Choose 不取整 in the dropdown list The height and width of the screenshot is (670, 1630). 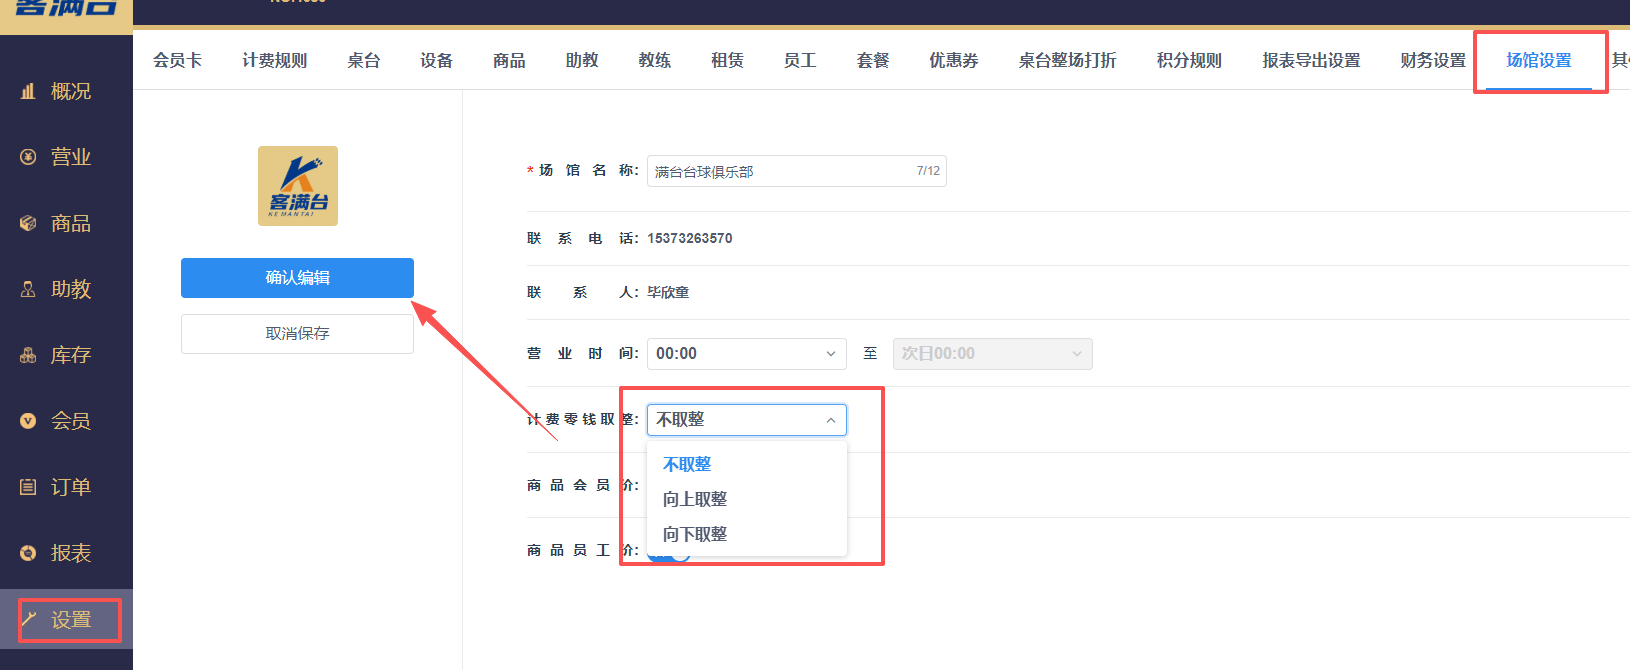point(747,464)
